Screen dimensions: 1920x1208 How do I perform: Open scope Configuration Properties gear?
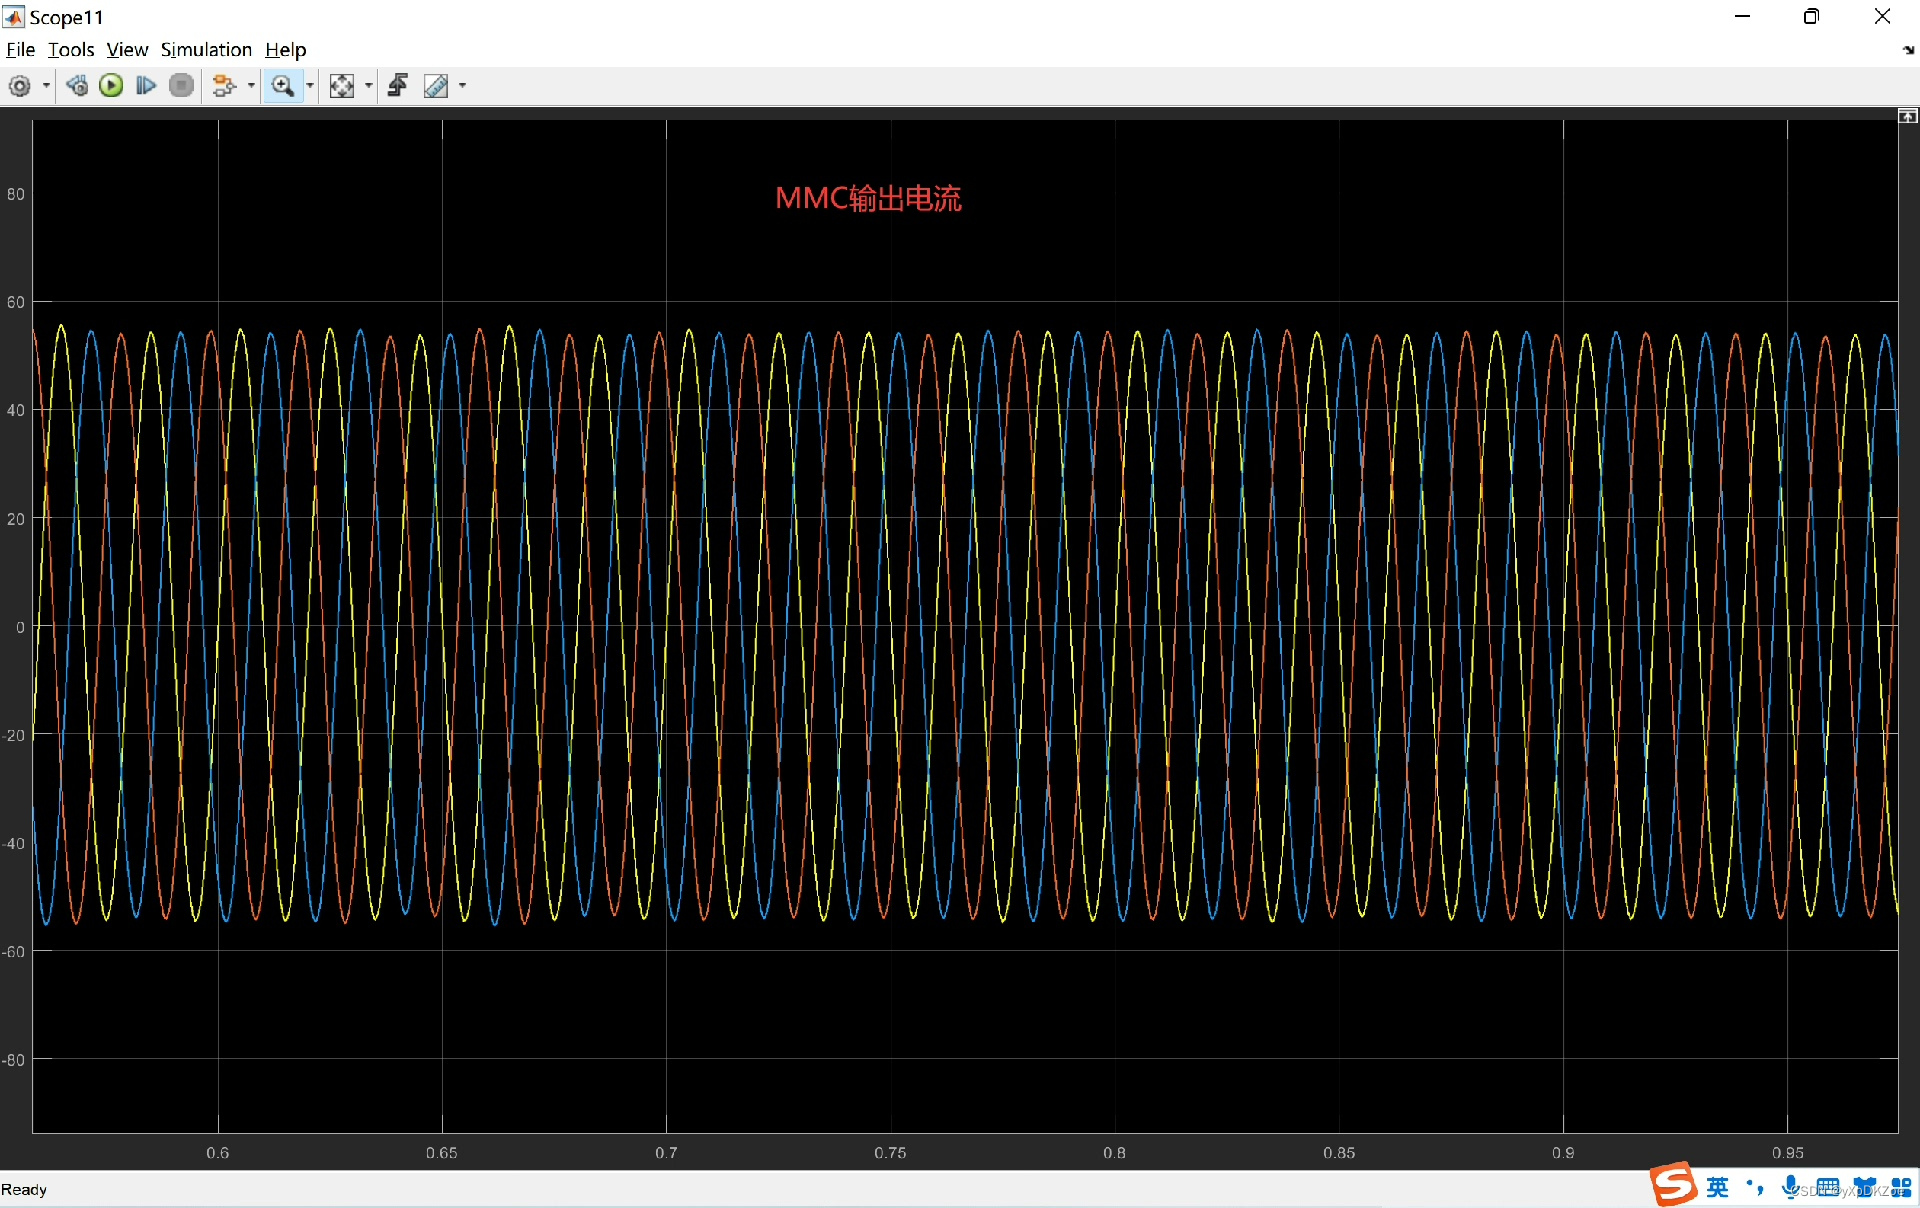19,86
